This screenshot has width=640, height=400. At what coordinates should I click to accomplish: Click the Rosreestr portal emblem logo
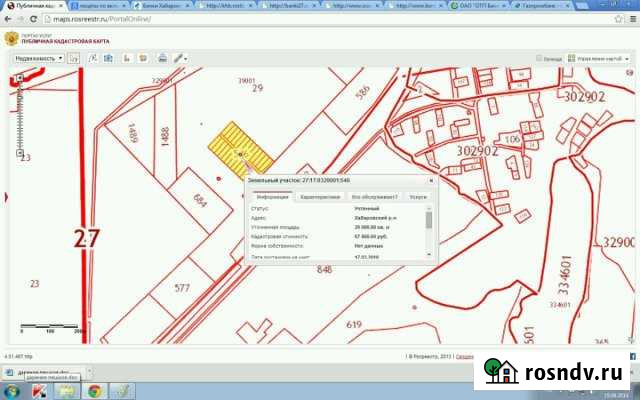11,40
